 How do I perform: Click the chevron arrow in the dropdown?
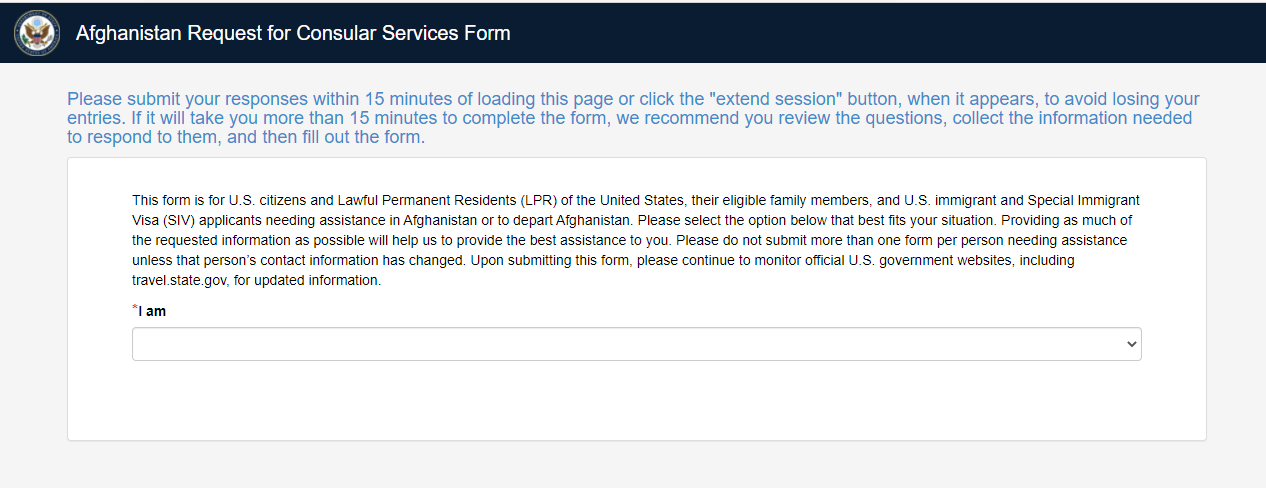coord(1131,344)
